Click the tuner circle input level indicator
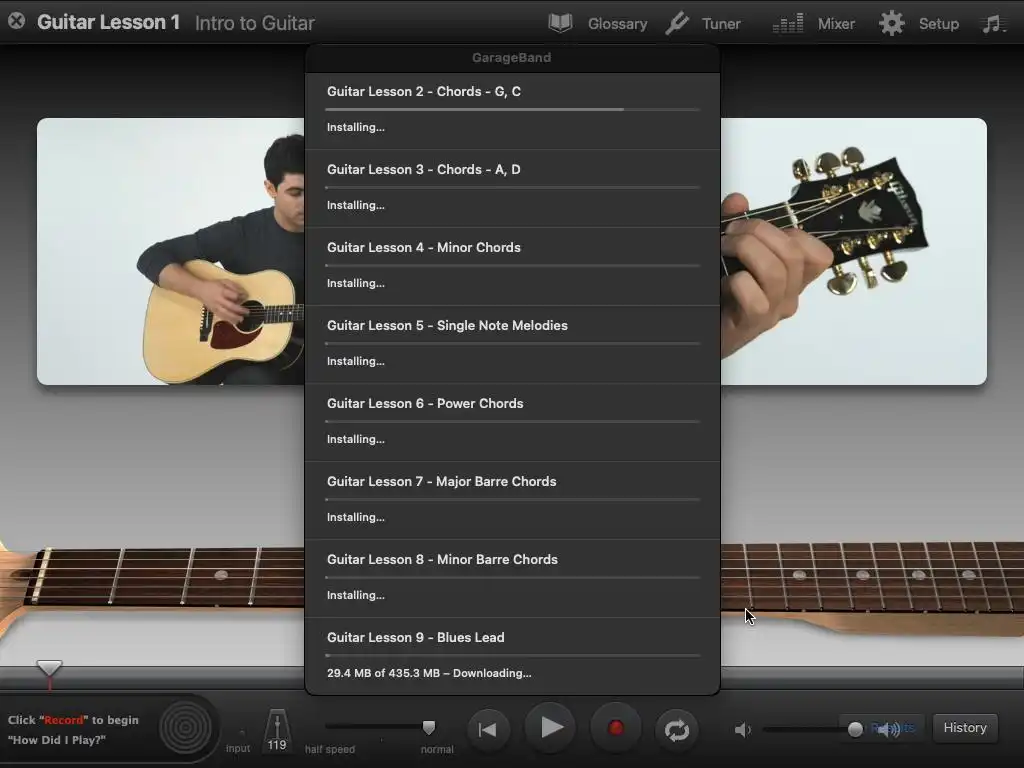The width and height of the screenshot is (1024, 768). pyautogui.click(x=185, y=728)
